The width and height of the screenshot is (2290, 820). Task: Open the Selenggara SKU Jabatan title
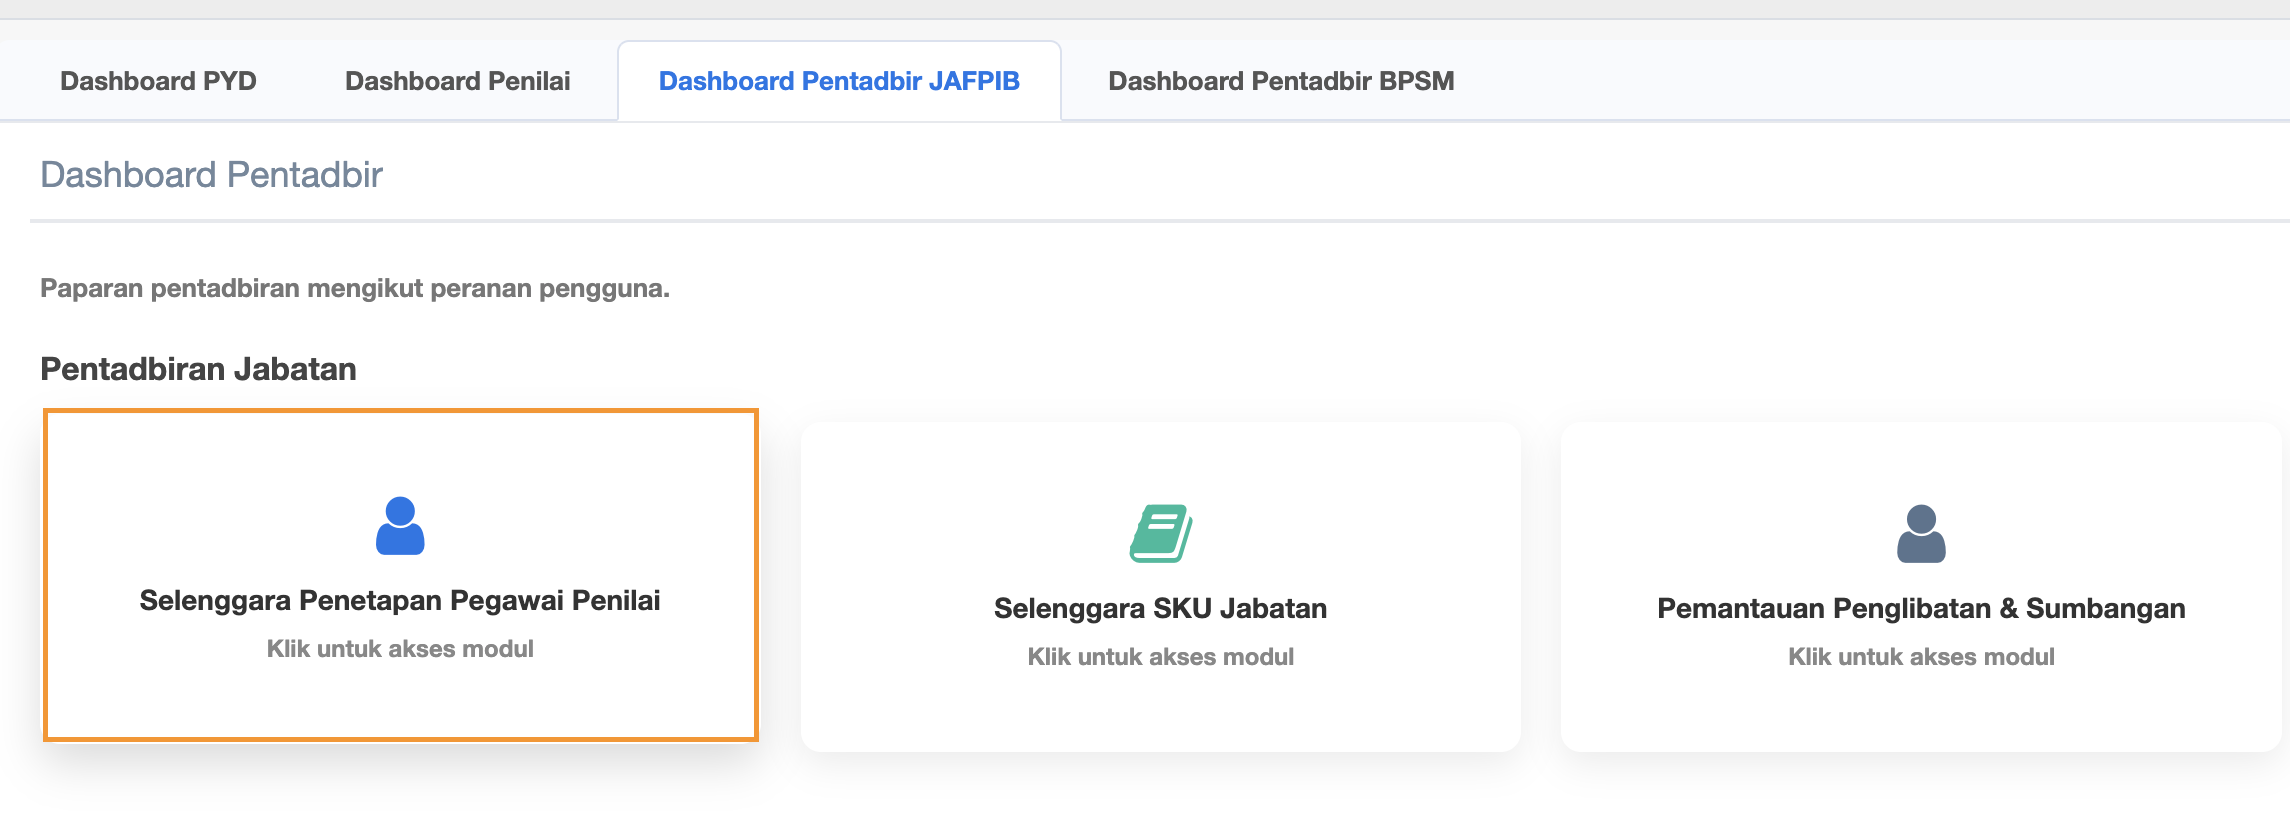[x=1160, y=608]
